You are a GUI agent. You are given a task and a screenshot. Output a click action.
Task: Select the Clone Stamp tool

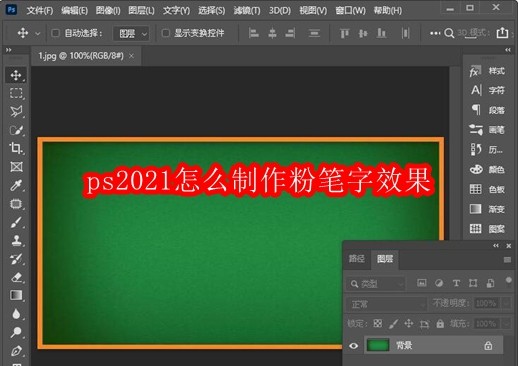[16, 240]
